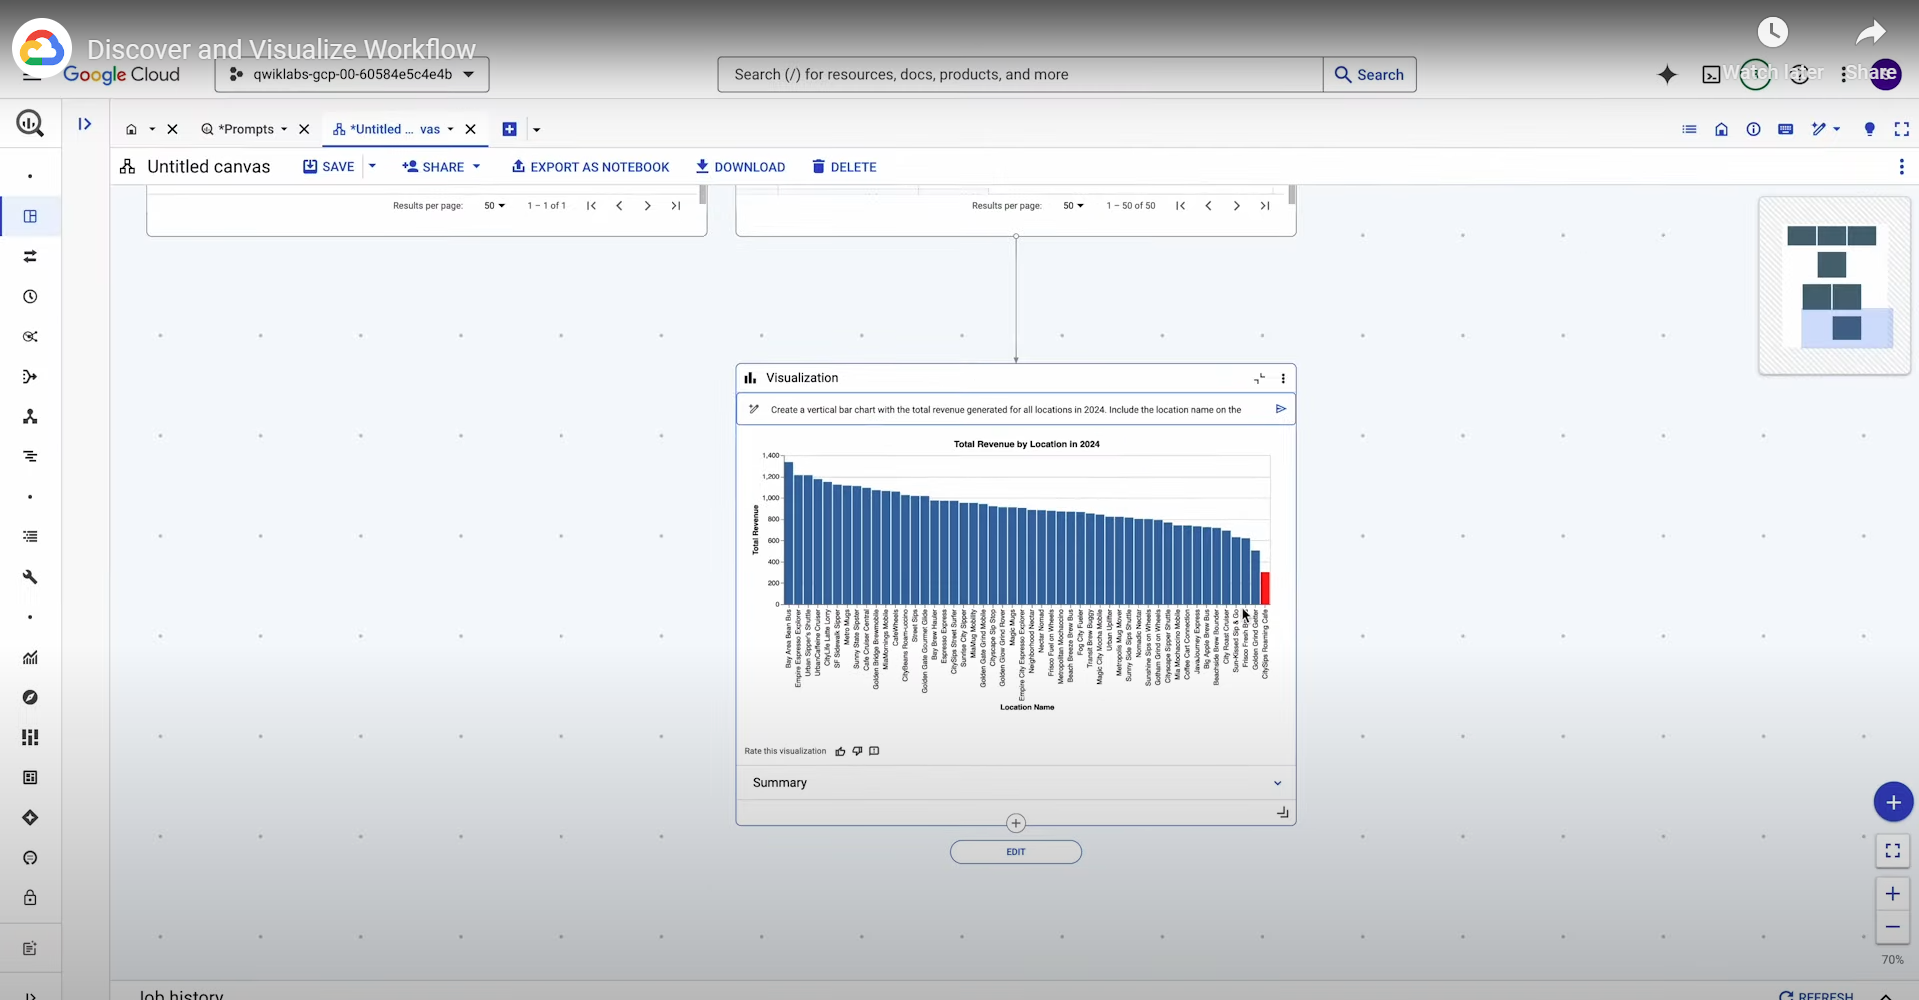Click thumbs down to rate visualization

point(857,751)
